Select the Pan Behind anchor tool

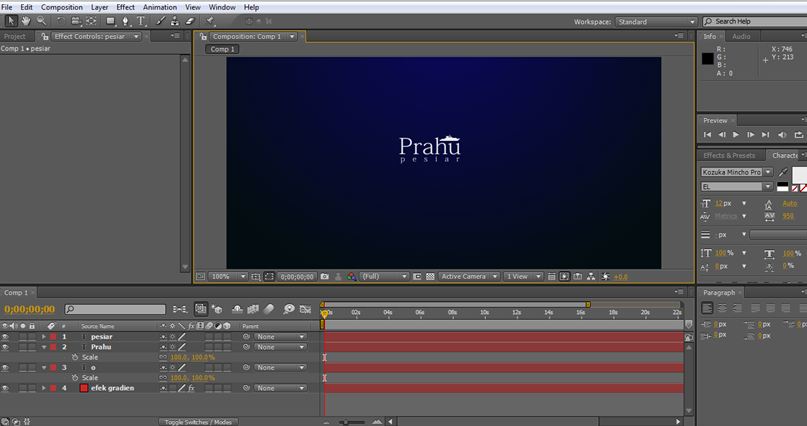91,21
